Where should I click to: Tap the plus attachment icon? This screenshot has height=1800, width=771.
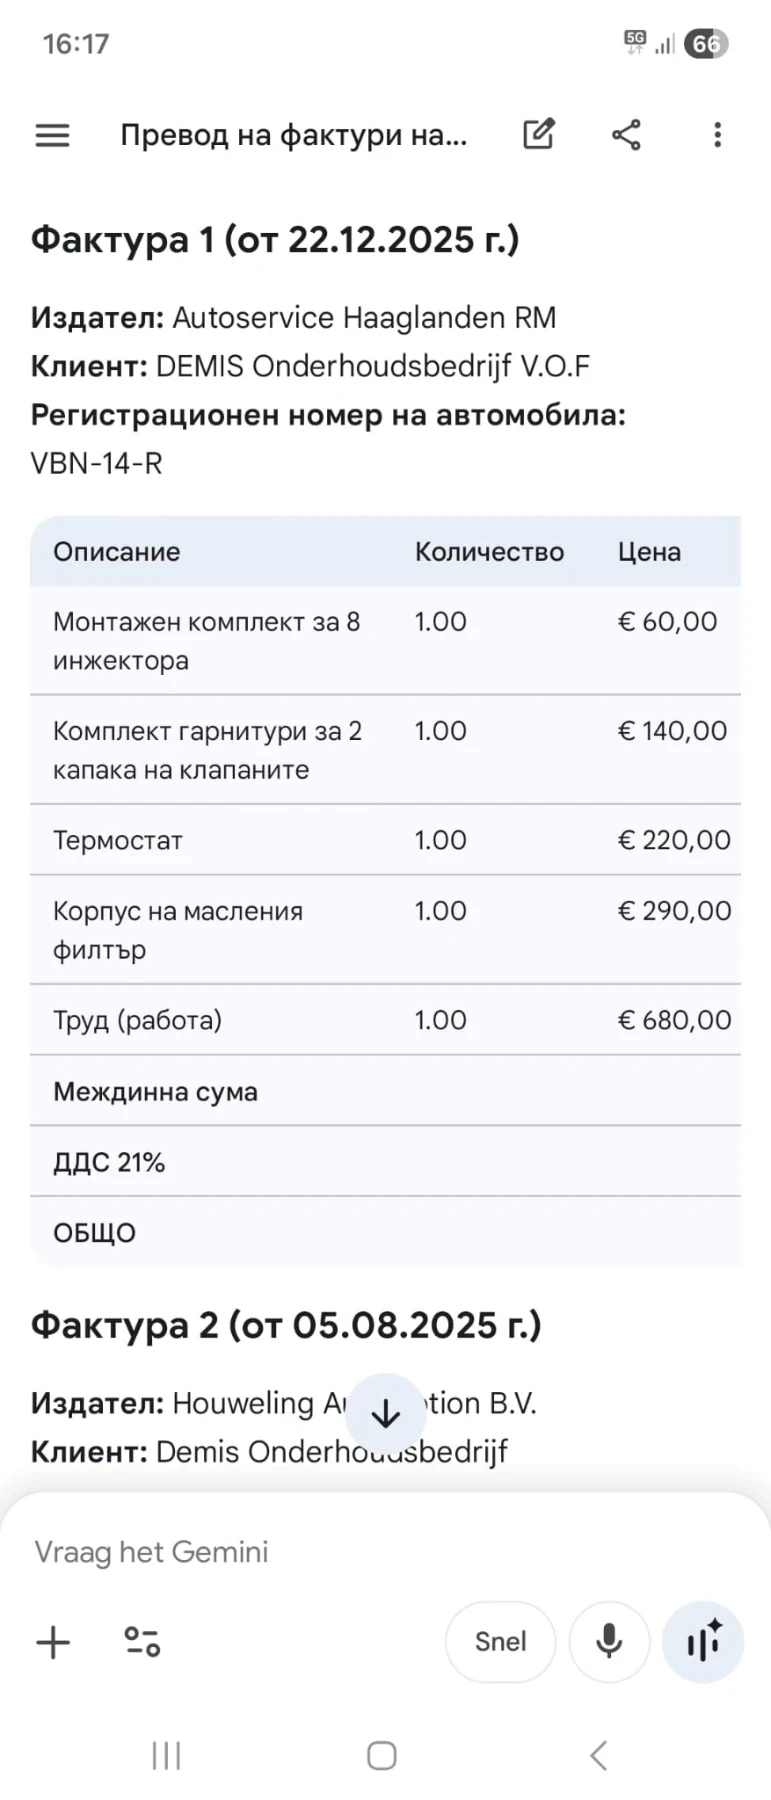(x=53, y=1642)
